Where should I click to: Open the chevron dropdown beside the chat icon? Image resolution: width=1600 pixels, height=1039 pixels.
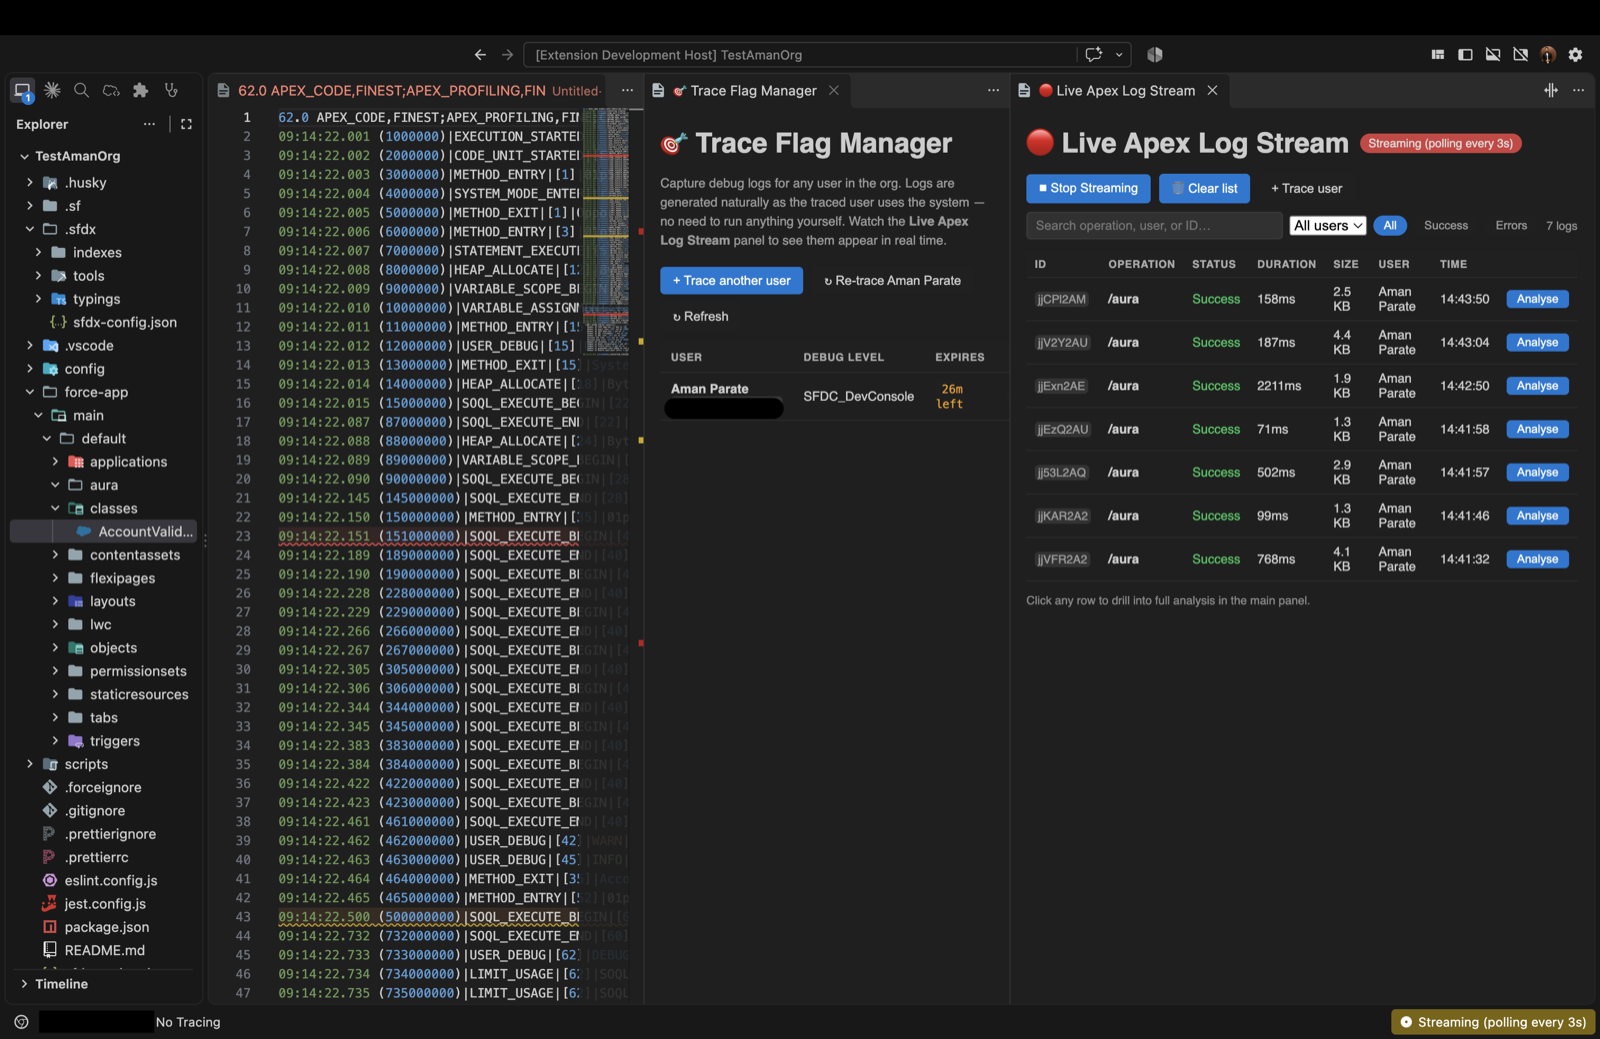[x=1119, y=55]
